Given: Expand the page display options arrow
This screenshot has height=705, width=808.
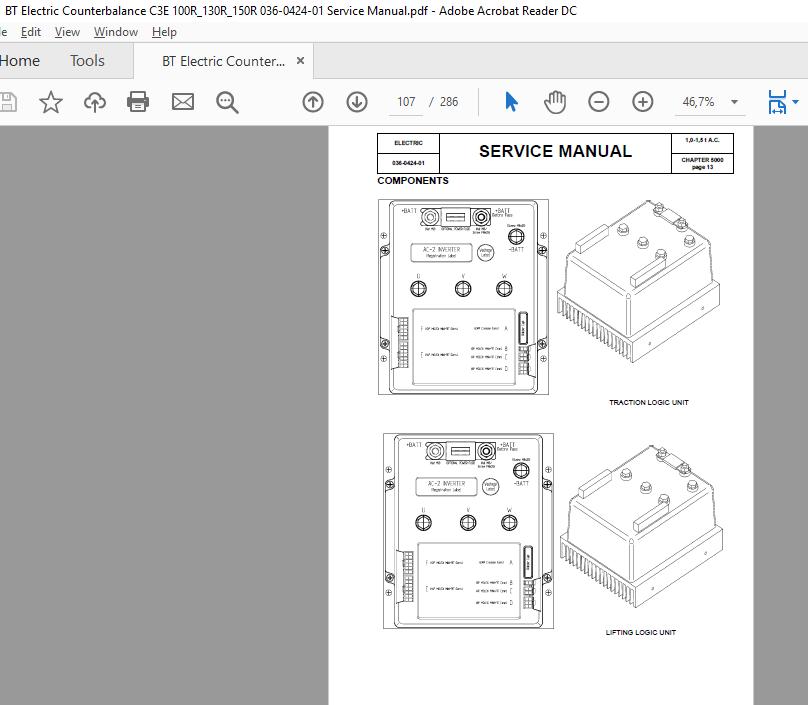Looking at the screenshot, I should (796, 102).
